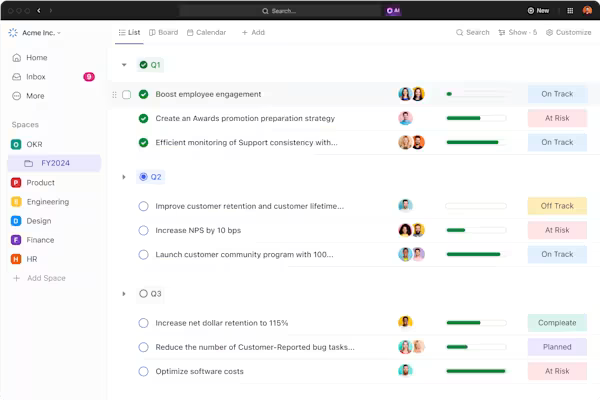Switch to the Board tab
600x400 pixels.
(x=162, y=32)
